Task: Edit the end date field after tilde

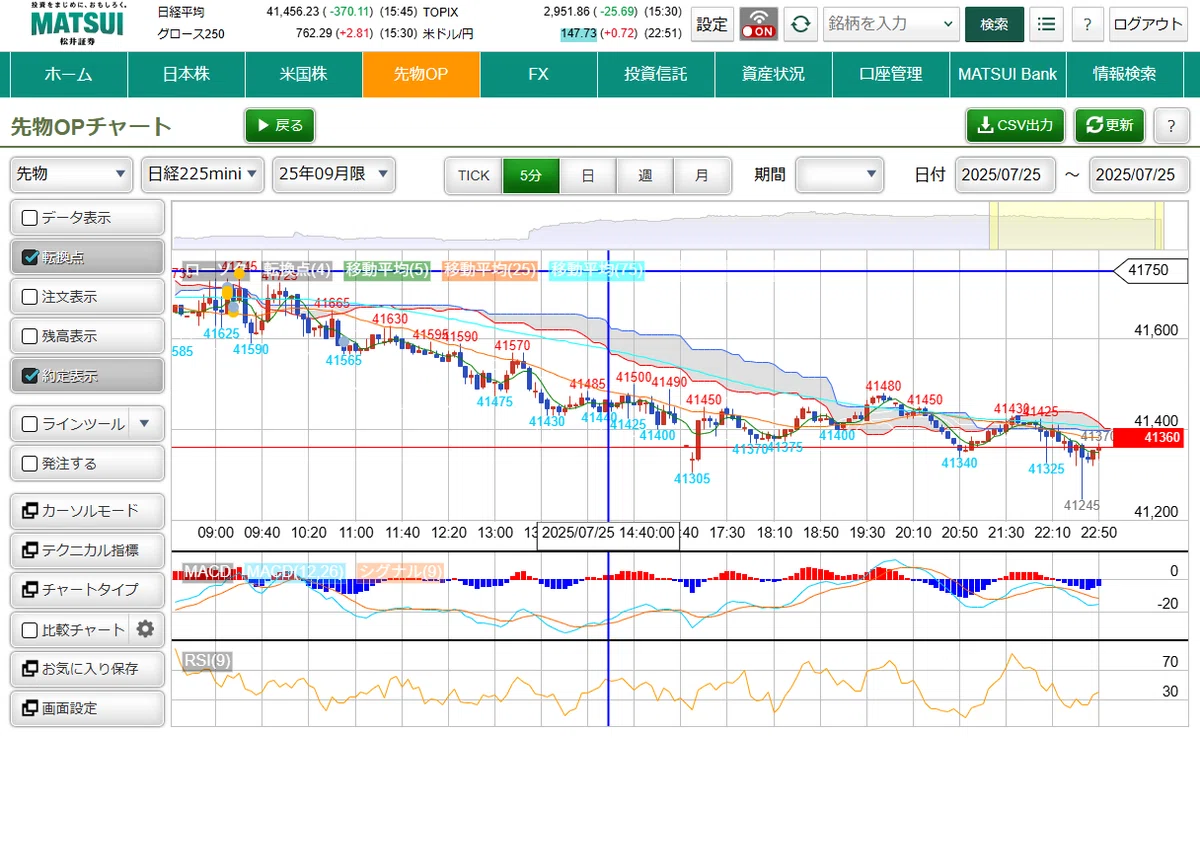Action: click(x=1139, y=174)
